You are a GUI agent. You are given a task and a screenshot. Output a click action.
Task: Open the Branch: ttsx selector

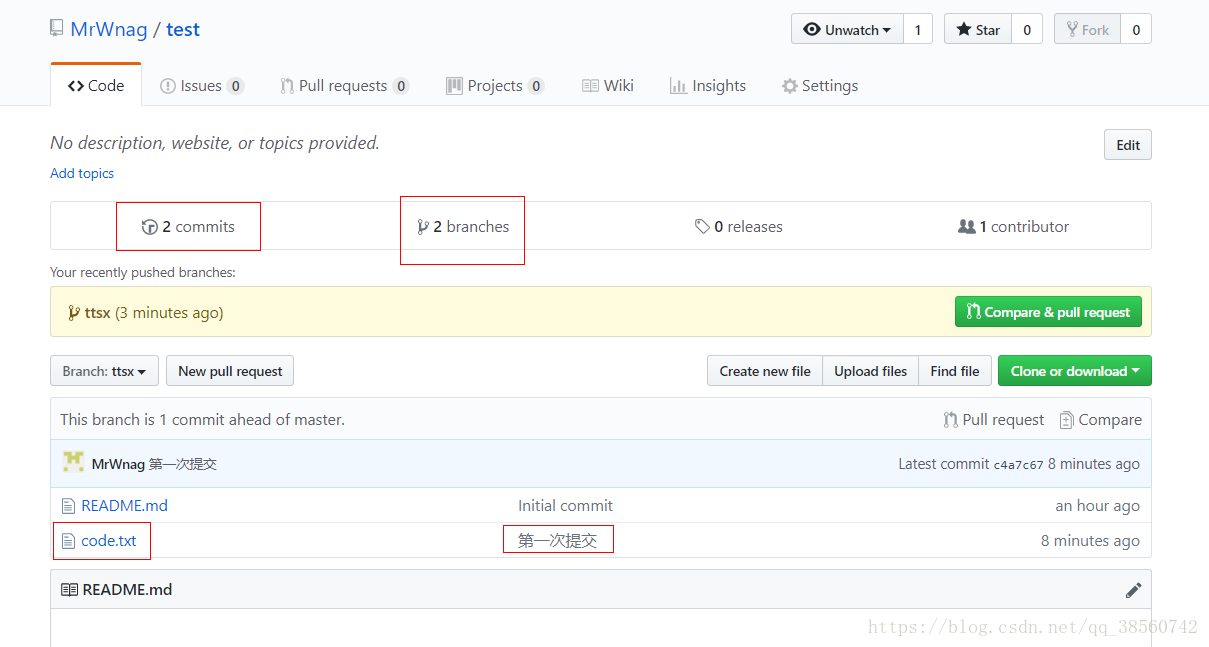[x=104, y=371]
